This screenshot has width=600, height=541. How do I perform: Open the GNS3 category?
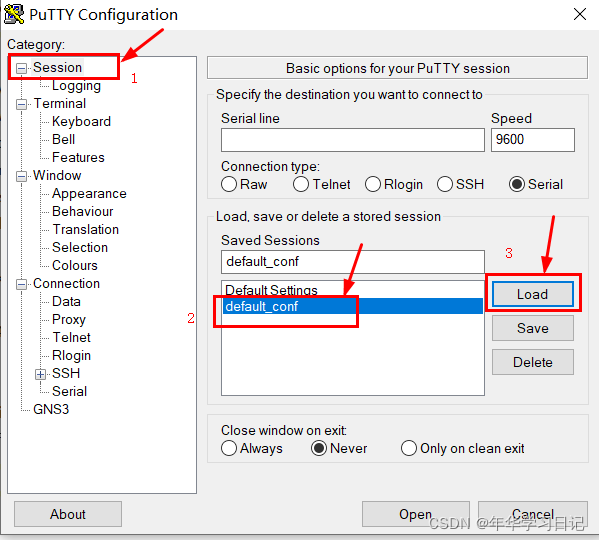pos(51,409)
